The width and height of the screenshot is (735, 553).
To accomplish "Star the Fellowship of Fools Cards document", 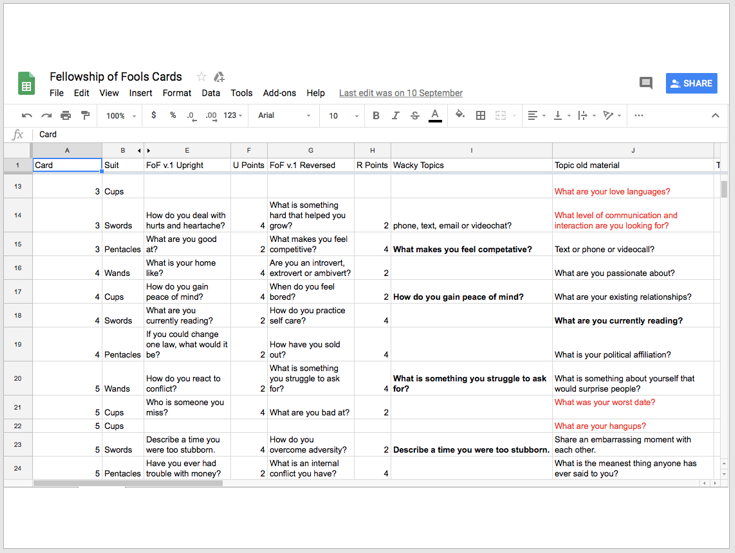I will (201, 77).
